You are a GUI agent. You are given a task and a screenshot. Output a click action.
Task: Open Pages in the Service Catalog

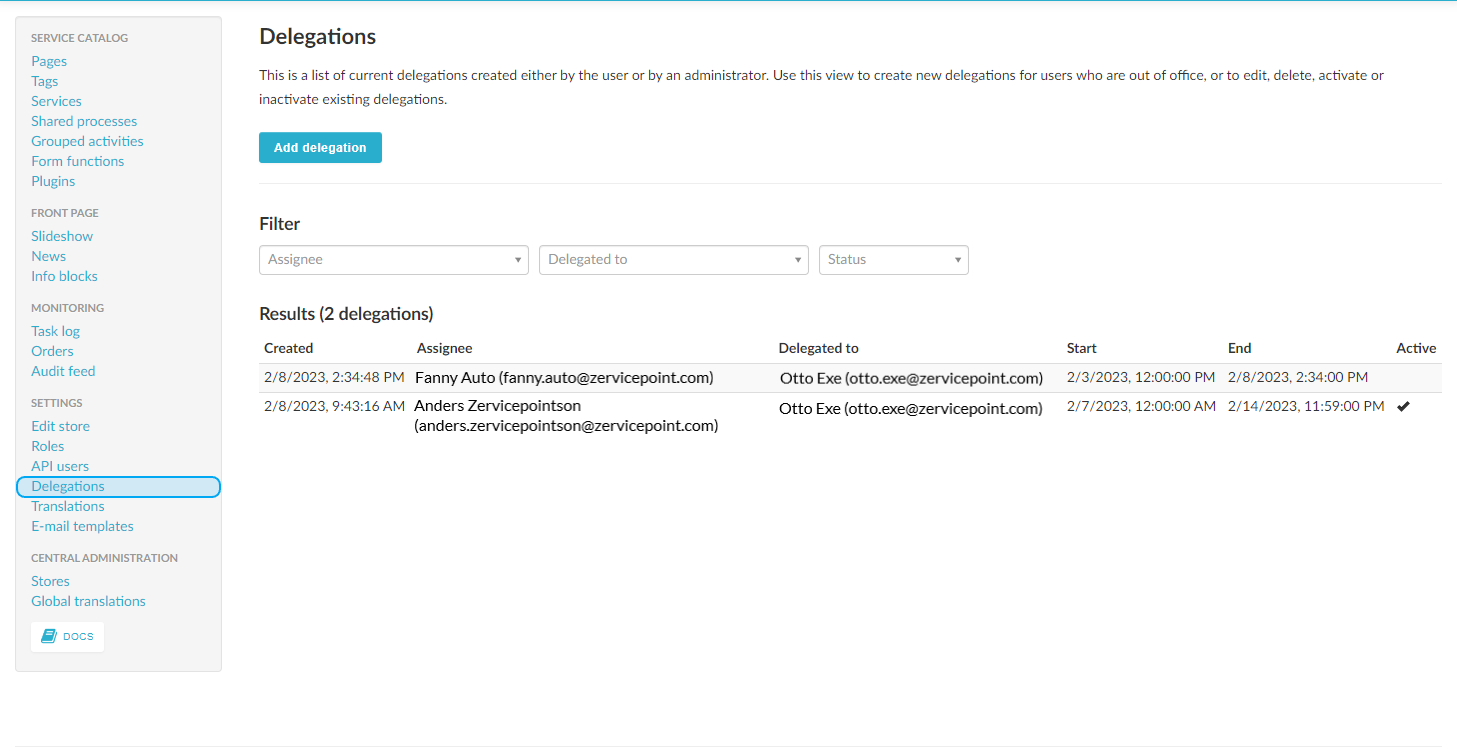[x=49, y=61]
